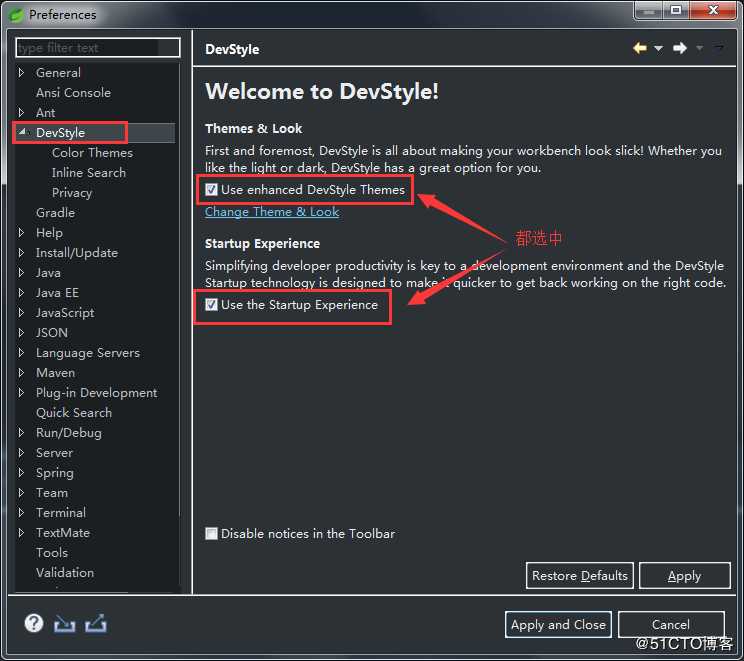
Task: Click Apply and Close button
Action: [x=558, y=624]
